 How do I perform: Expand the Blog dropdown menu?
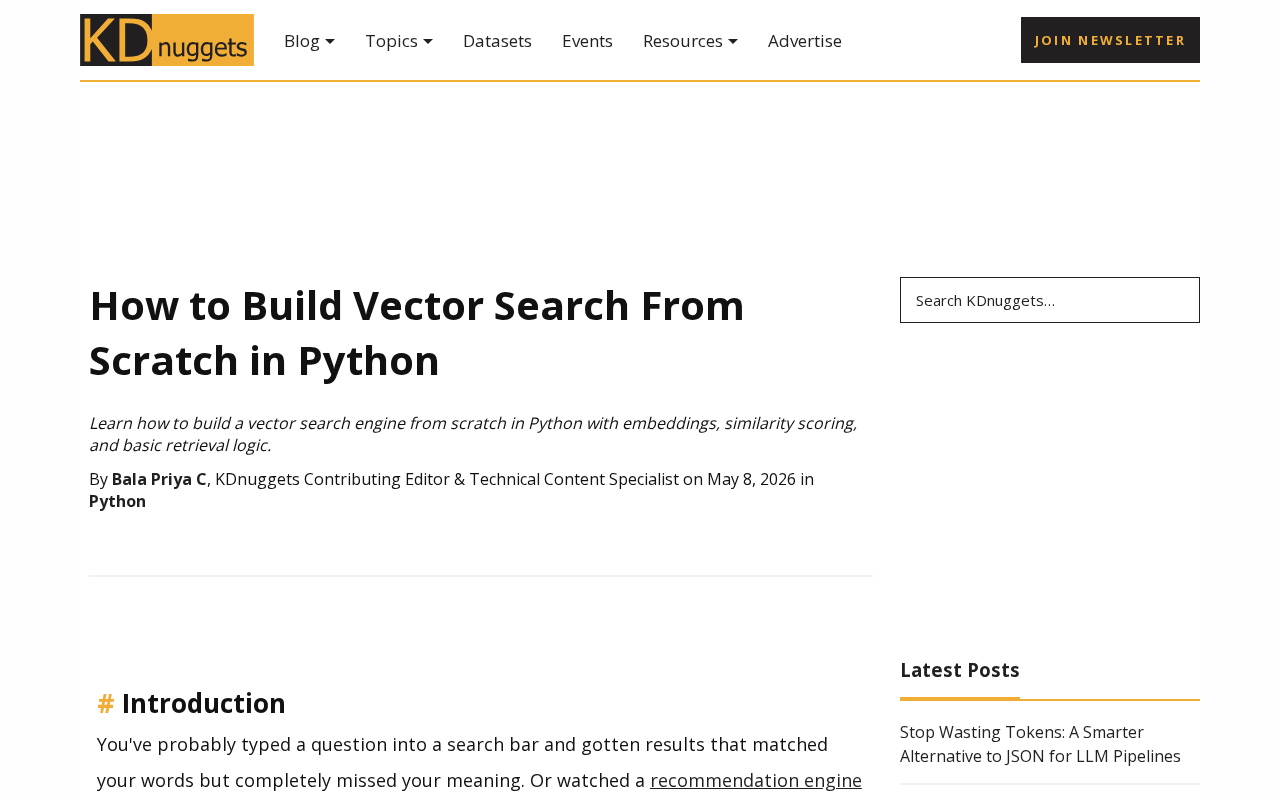[309, 41]
